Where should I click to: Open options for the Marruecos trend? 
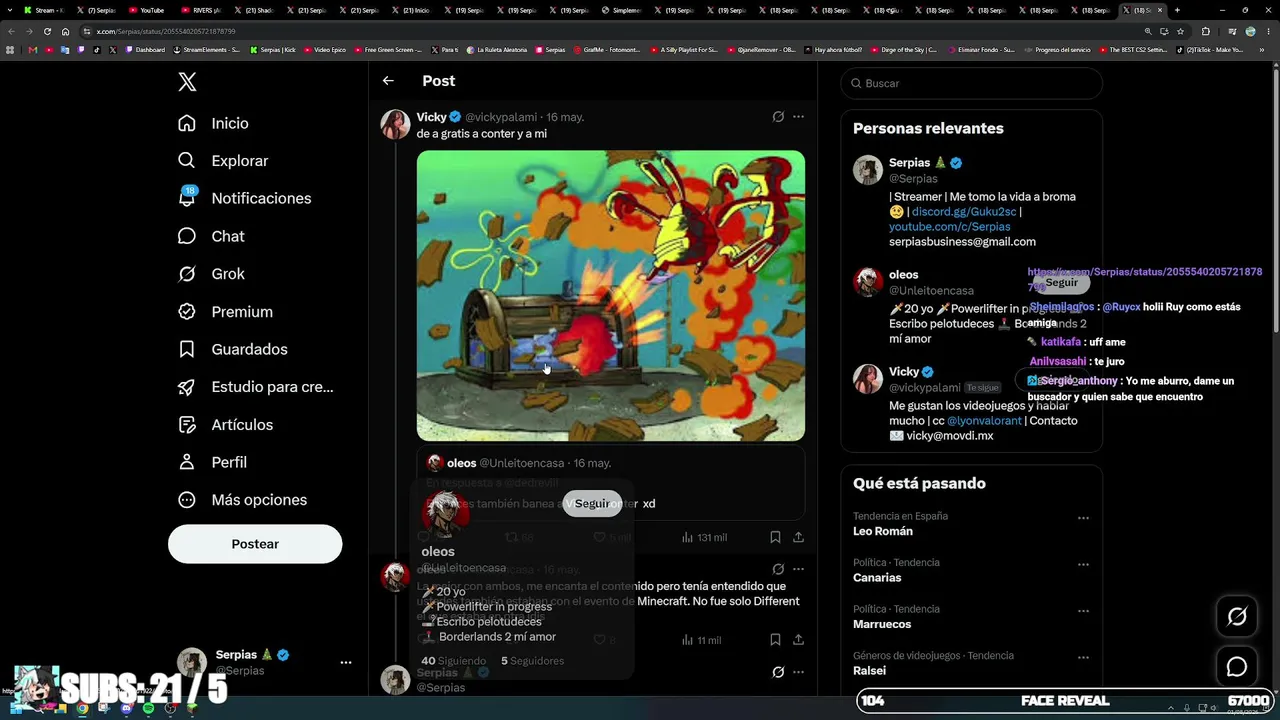point(1083,611)
